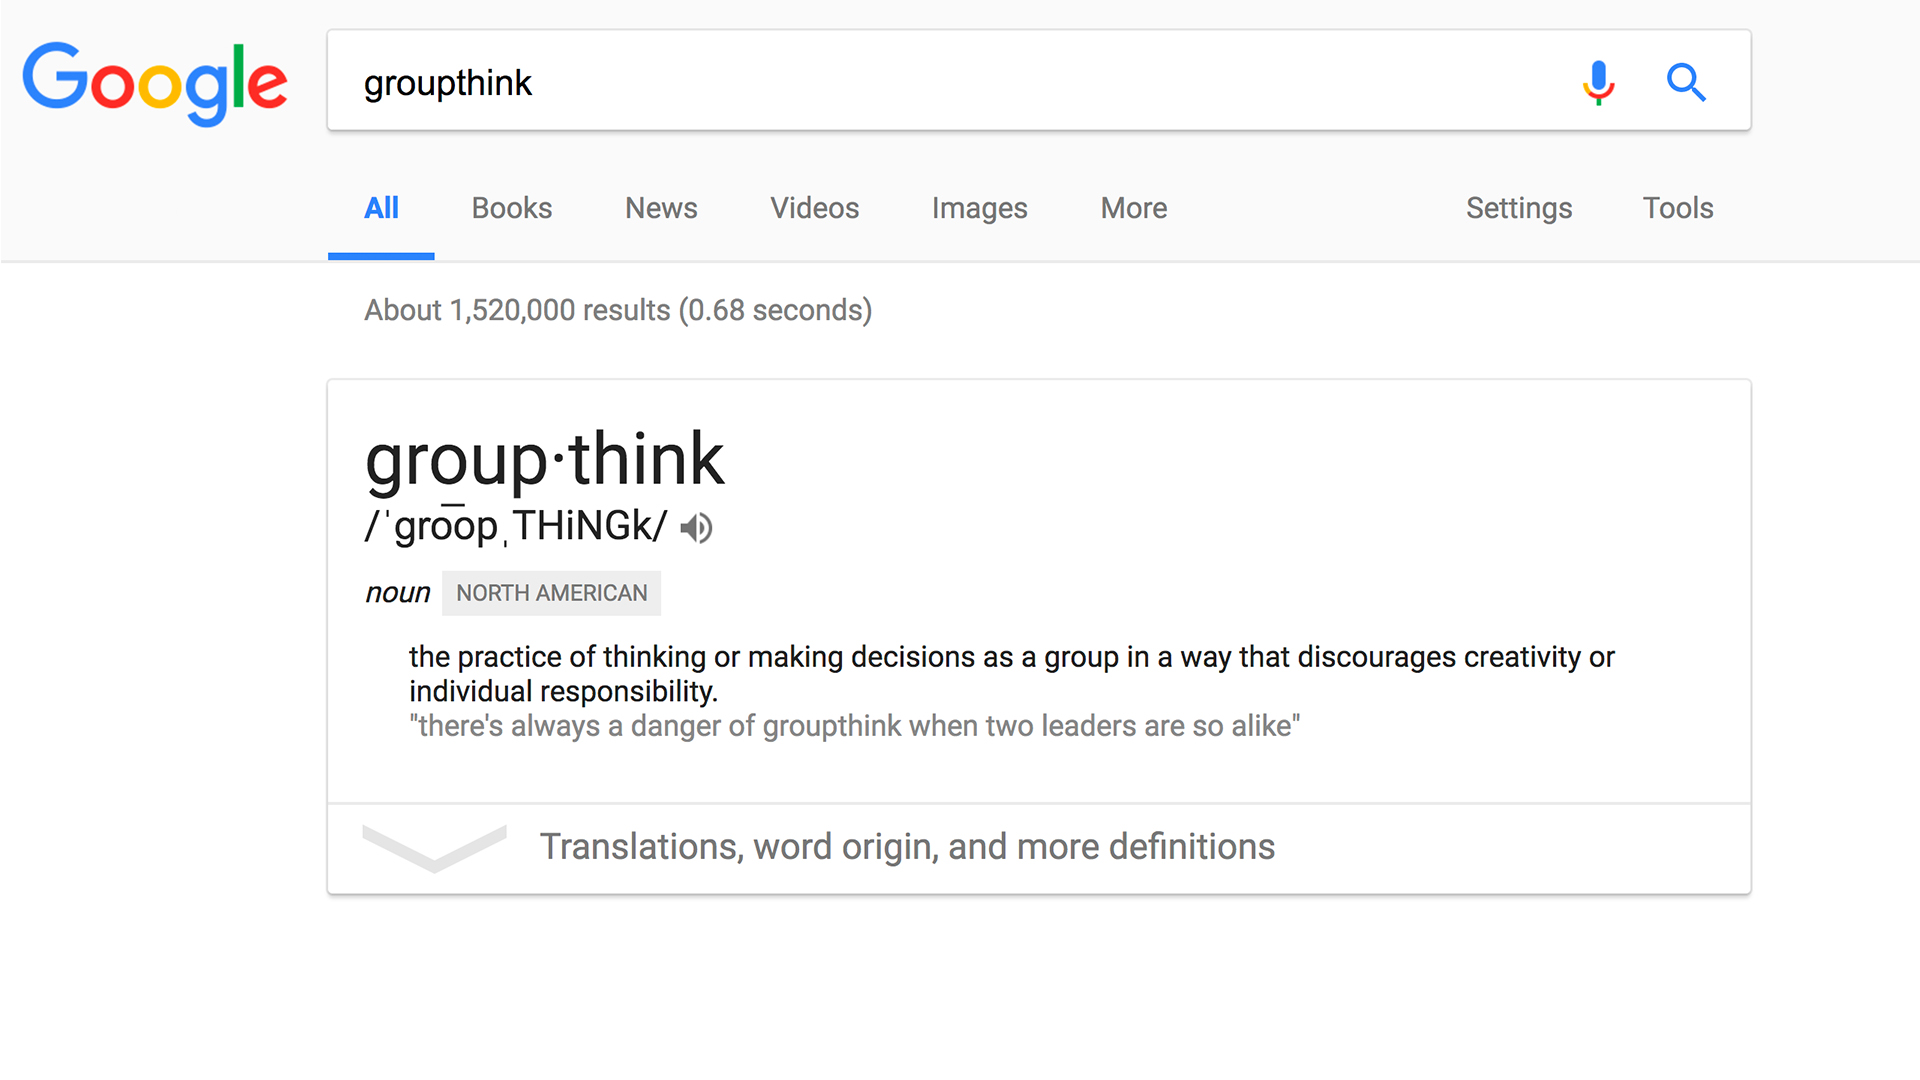Open the Settings menu
Image resolution: width=1920 pixels, height=1080 pixels.
tap(1518, 208)
